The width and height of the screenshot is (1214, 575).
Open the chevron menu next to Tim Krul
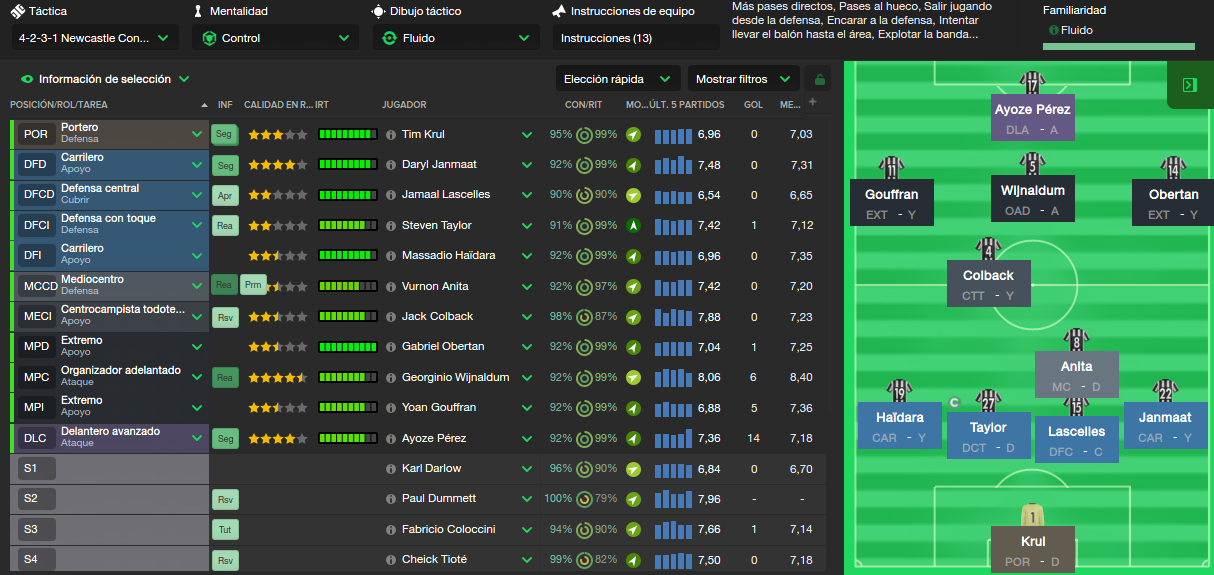tap(527, 135)
